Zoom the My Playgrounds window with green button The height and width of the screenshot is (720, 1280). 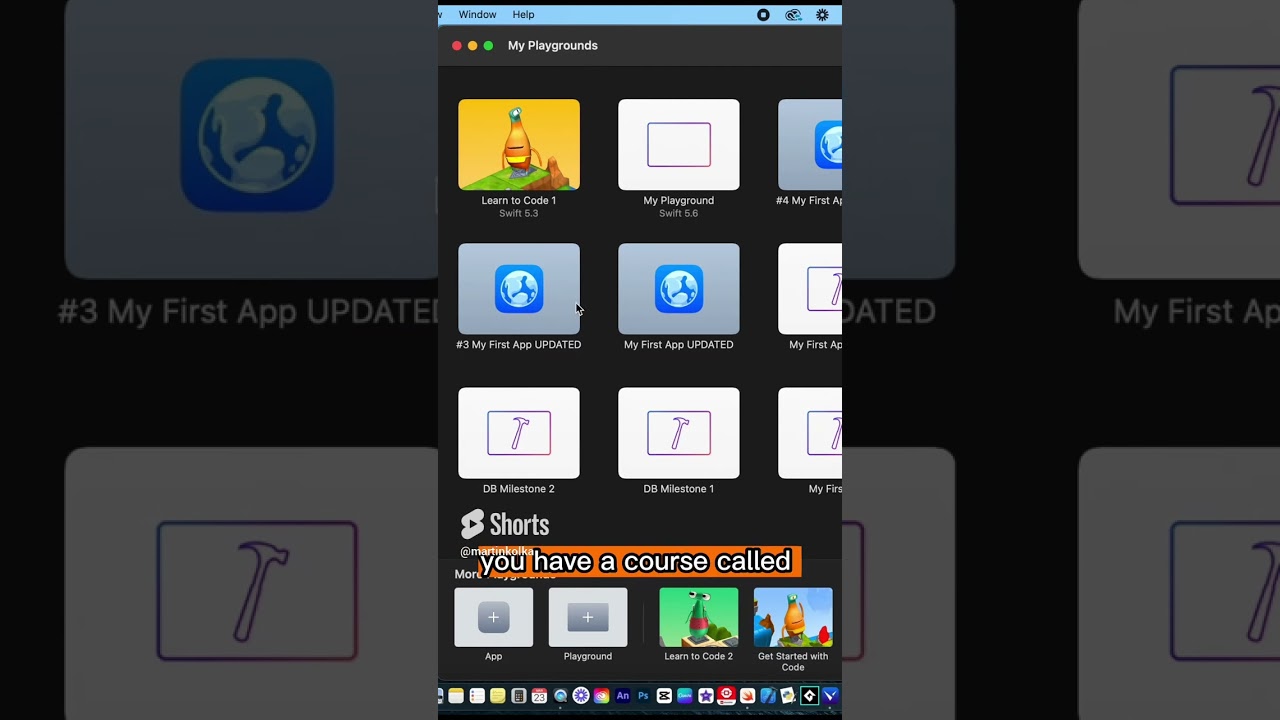click(x=488, y=45)
